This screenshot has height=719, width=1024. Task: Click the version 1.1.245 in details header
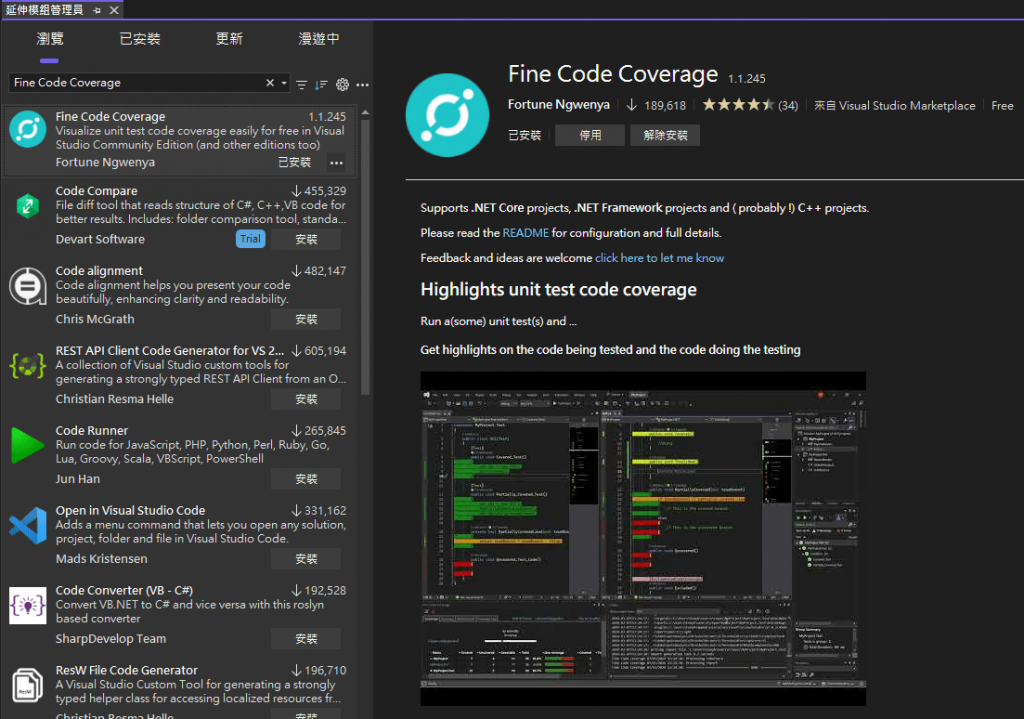coord(746,78)
